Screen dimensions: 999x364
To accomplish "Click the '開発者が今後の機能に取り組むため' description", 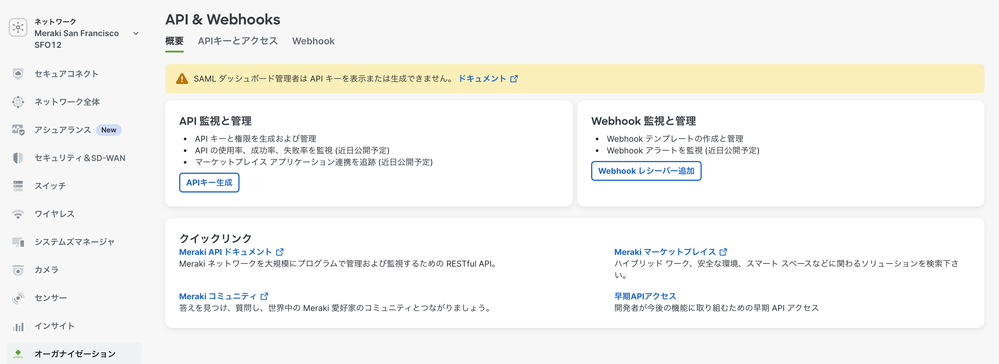I will point(716,308).
